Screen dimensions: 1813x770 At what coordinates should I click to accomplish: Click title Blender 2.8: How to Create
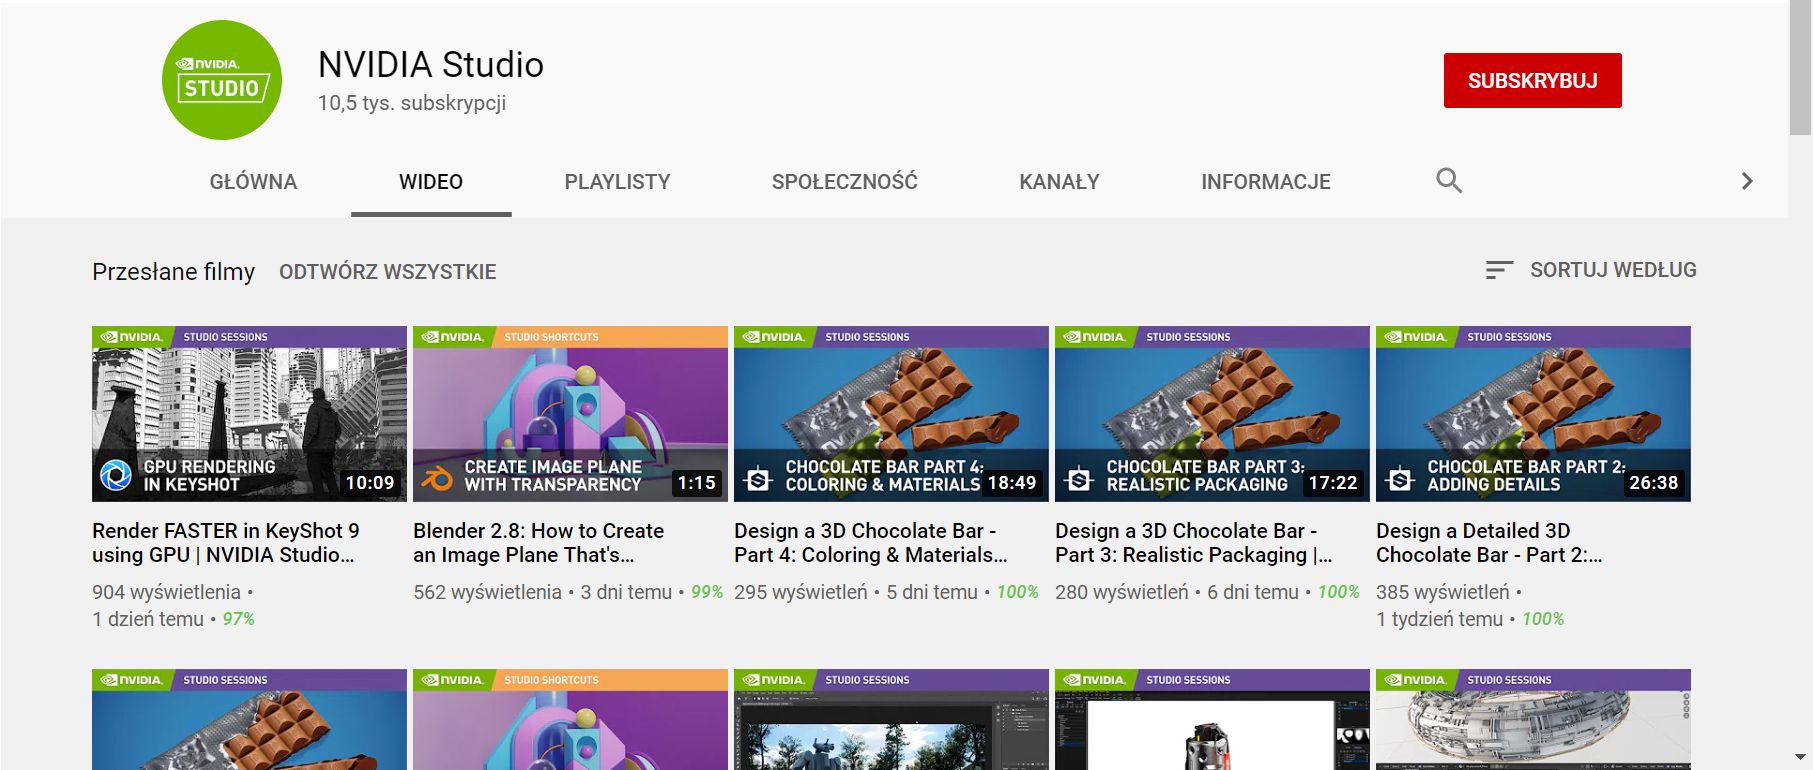click(539, 543)
